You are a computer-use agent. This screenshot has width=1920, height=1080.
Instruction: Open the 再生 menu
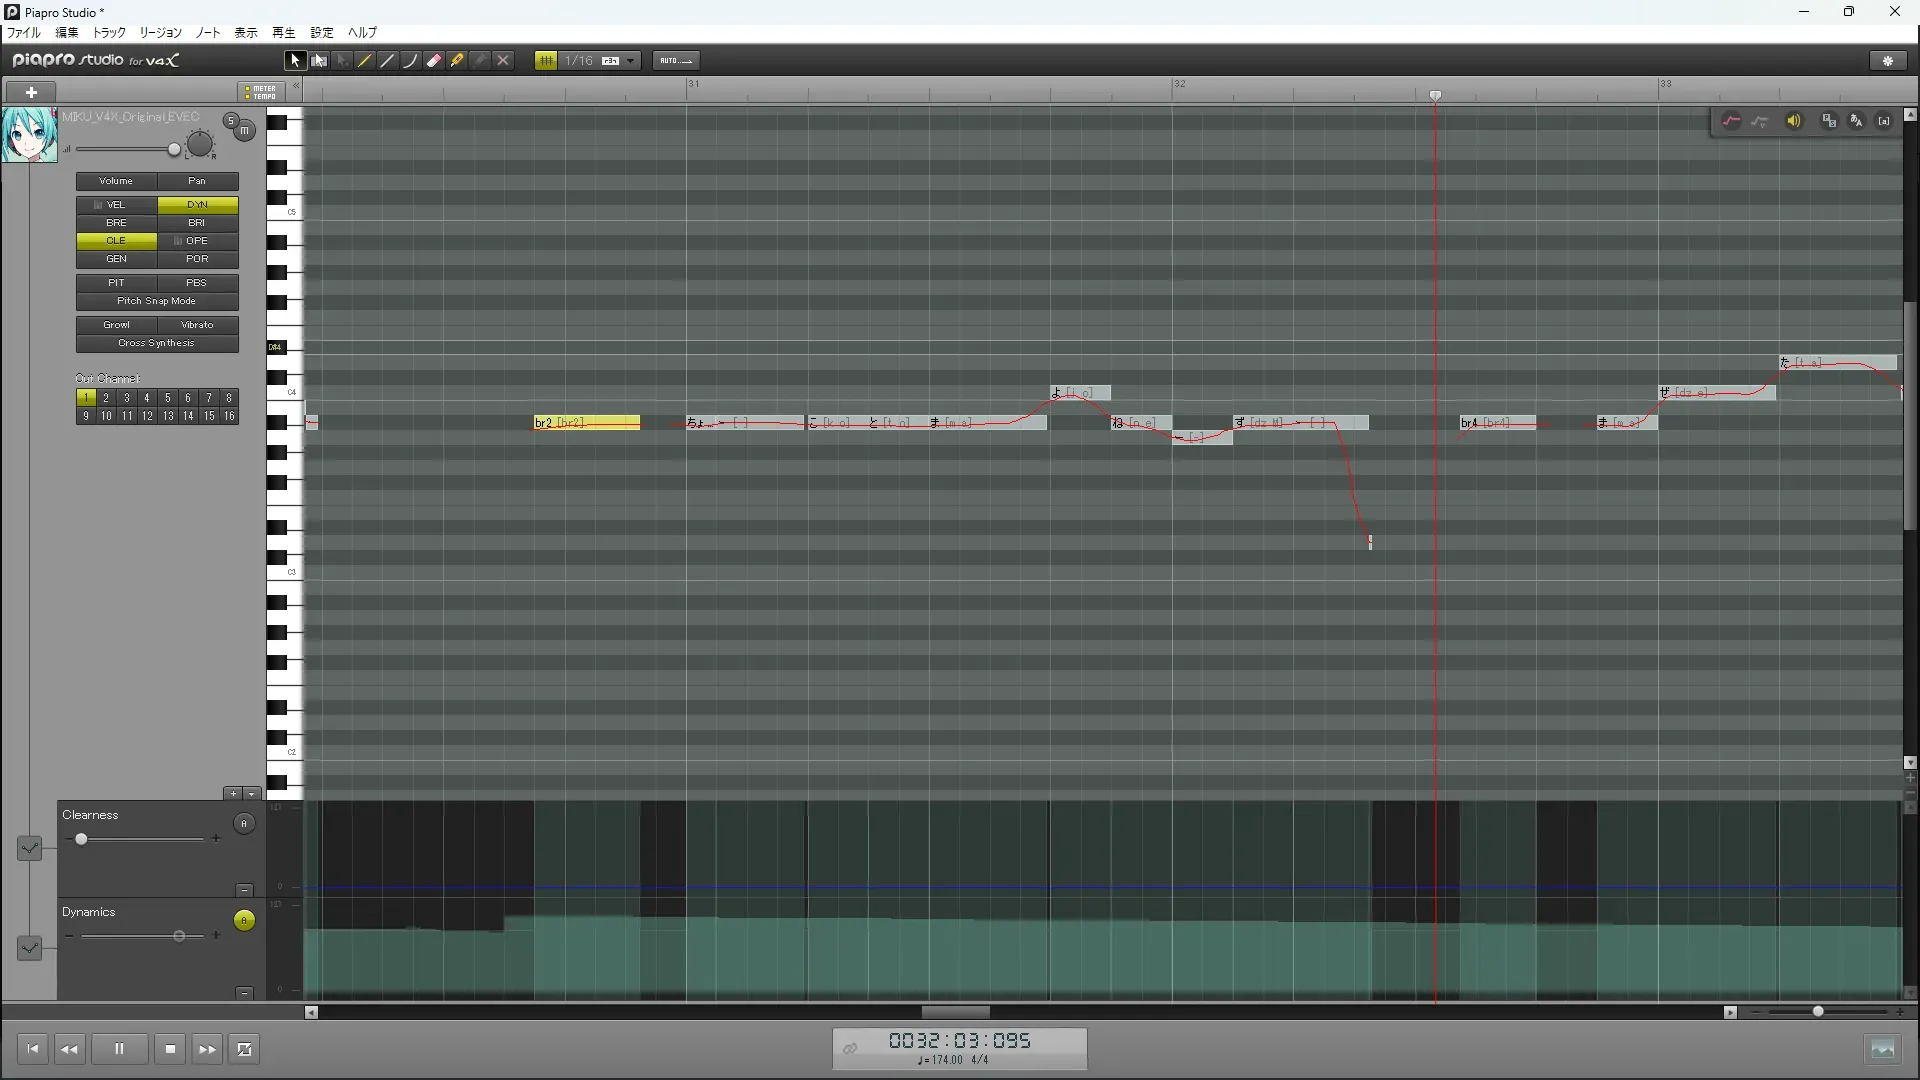[283, 33]
